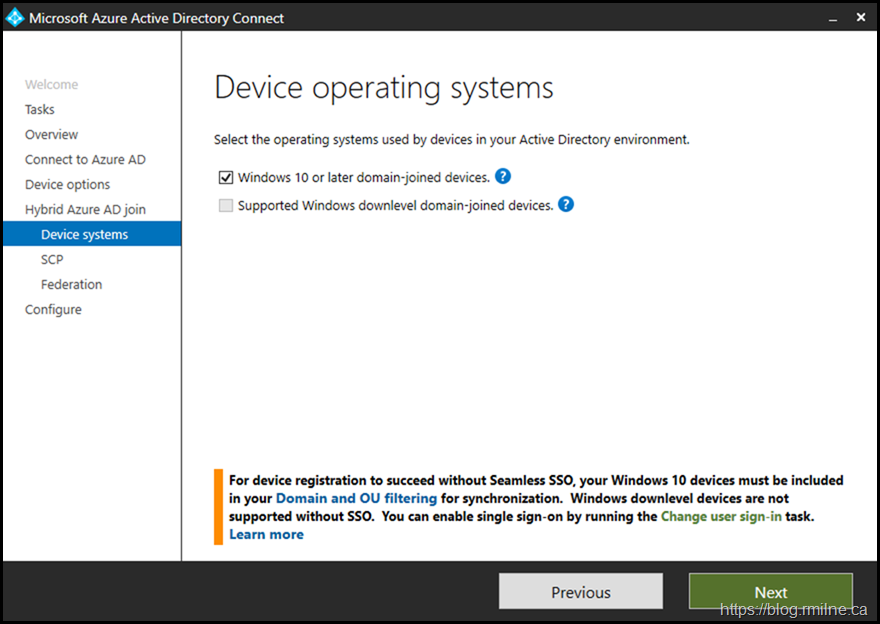Select Device options in sidebar

coord(67,185)
